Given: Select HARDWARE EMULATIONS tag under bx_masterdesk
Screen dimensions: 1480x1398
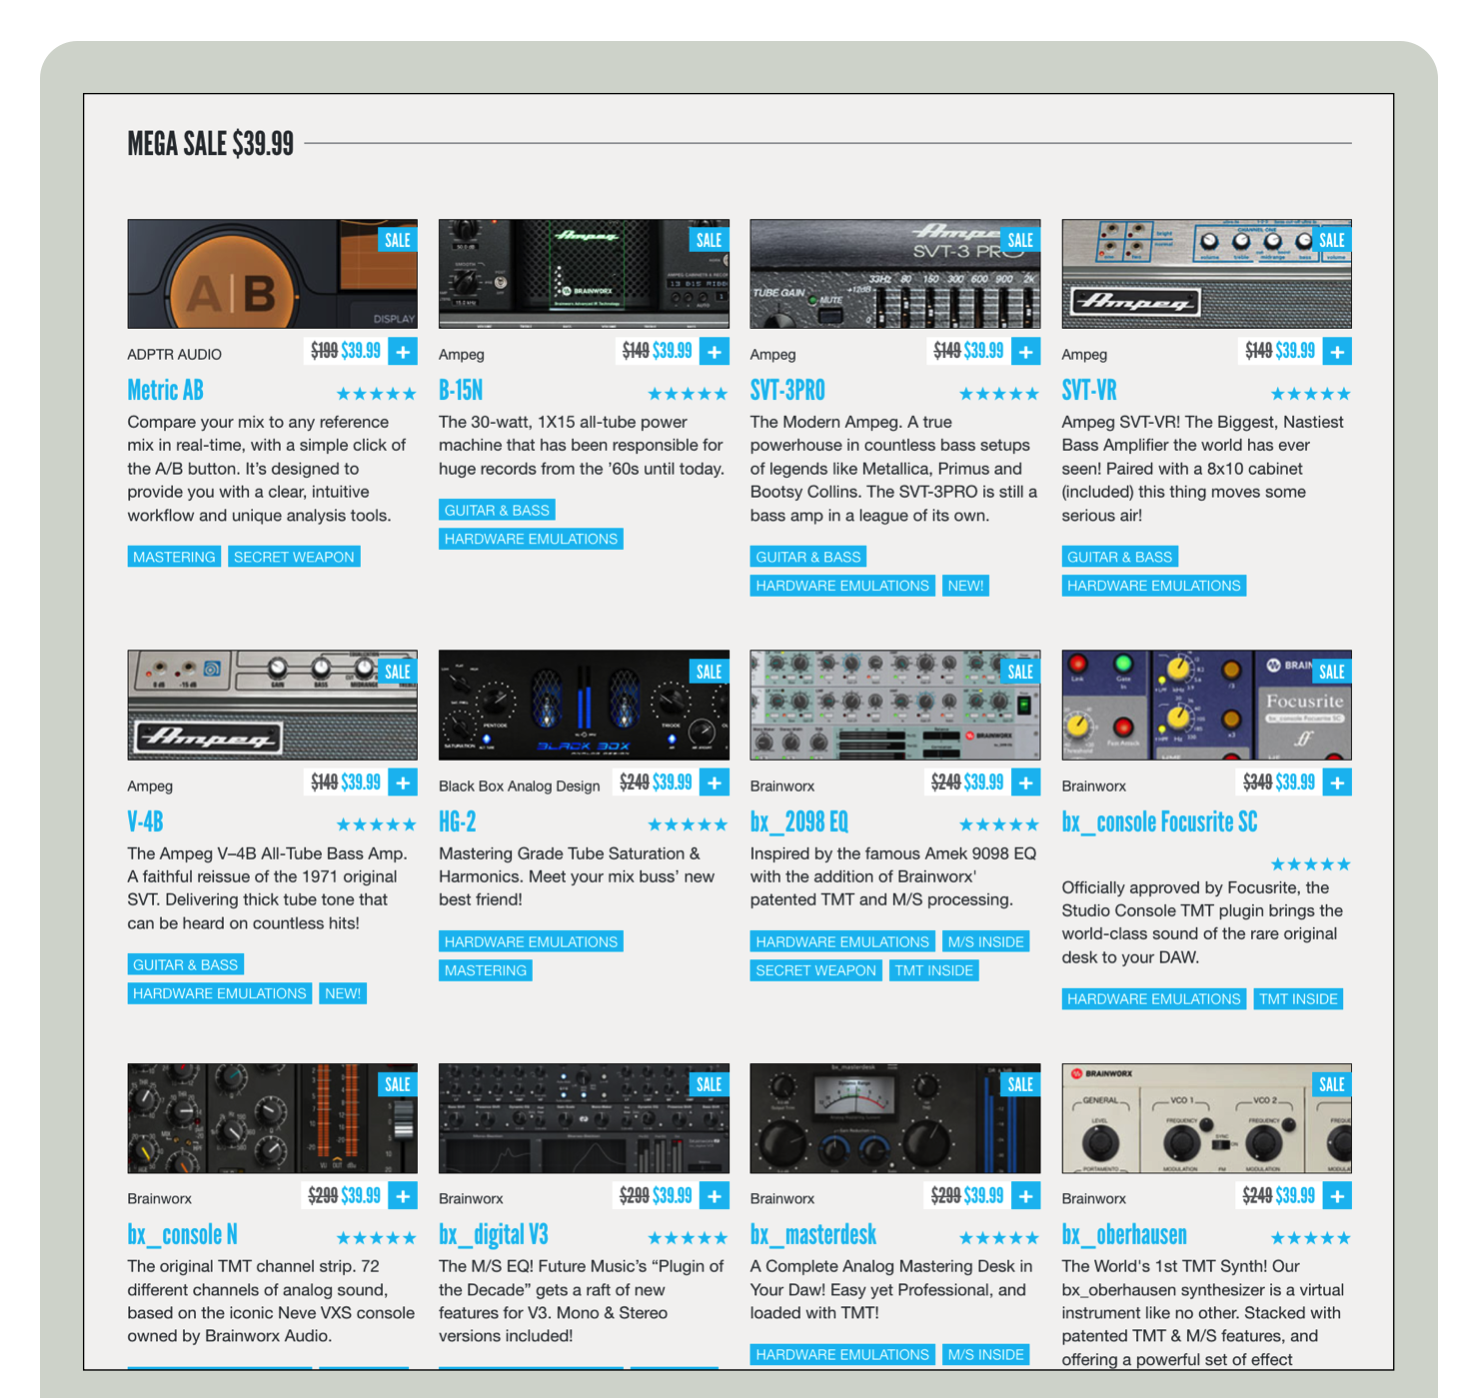Looking at the screenshot, I should coord(842,1355).
